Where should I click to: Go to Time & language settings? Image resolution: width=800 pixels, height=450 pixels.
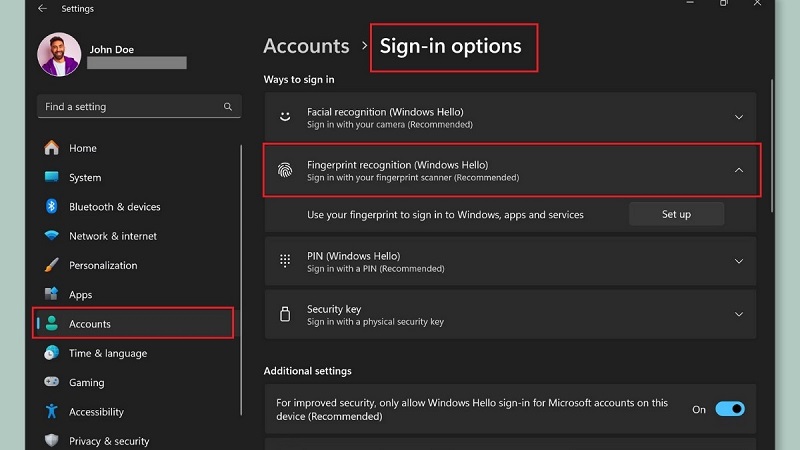coord(107,353)
